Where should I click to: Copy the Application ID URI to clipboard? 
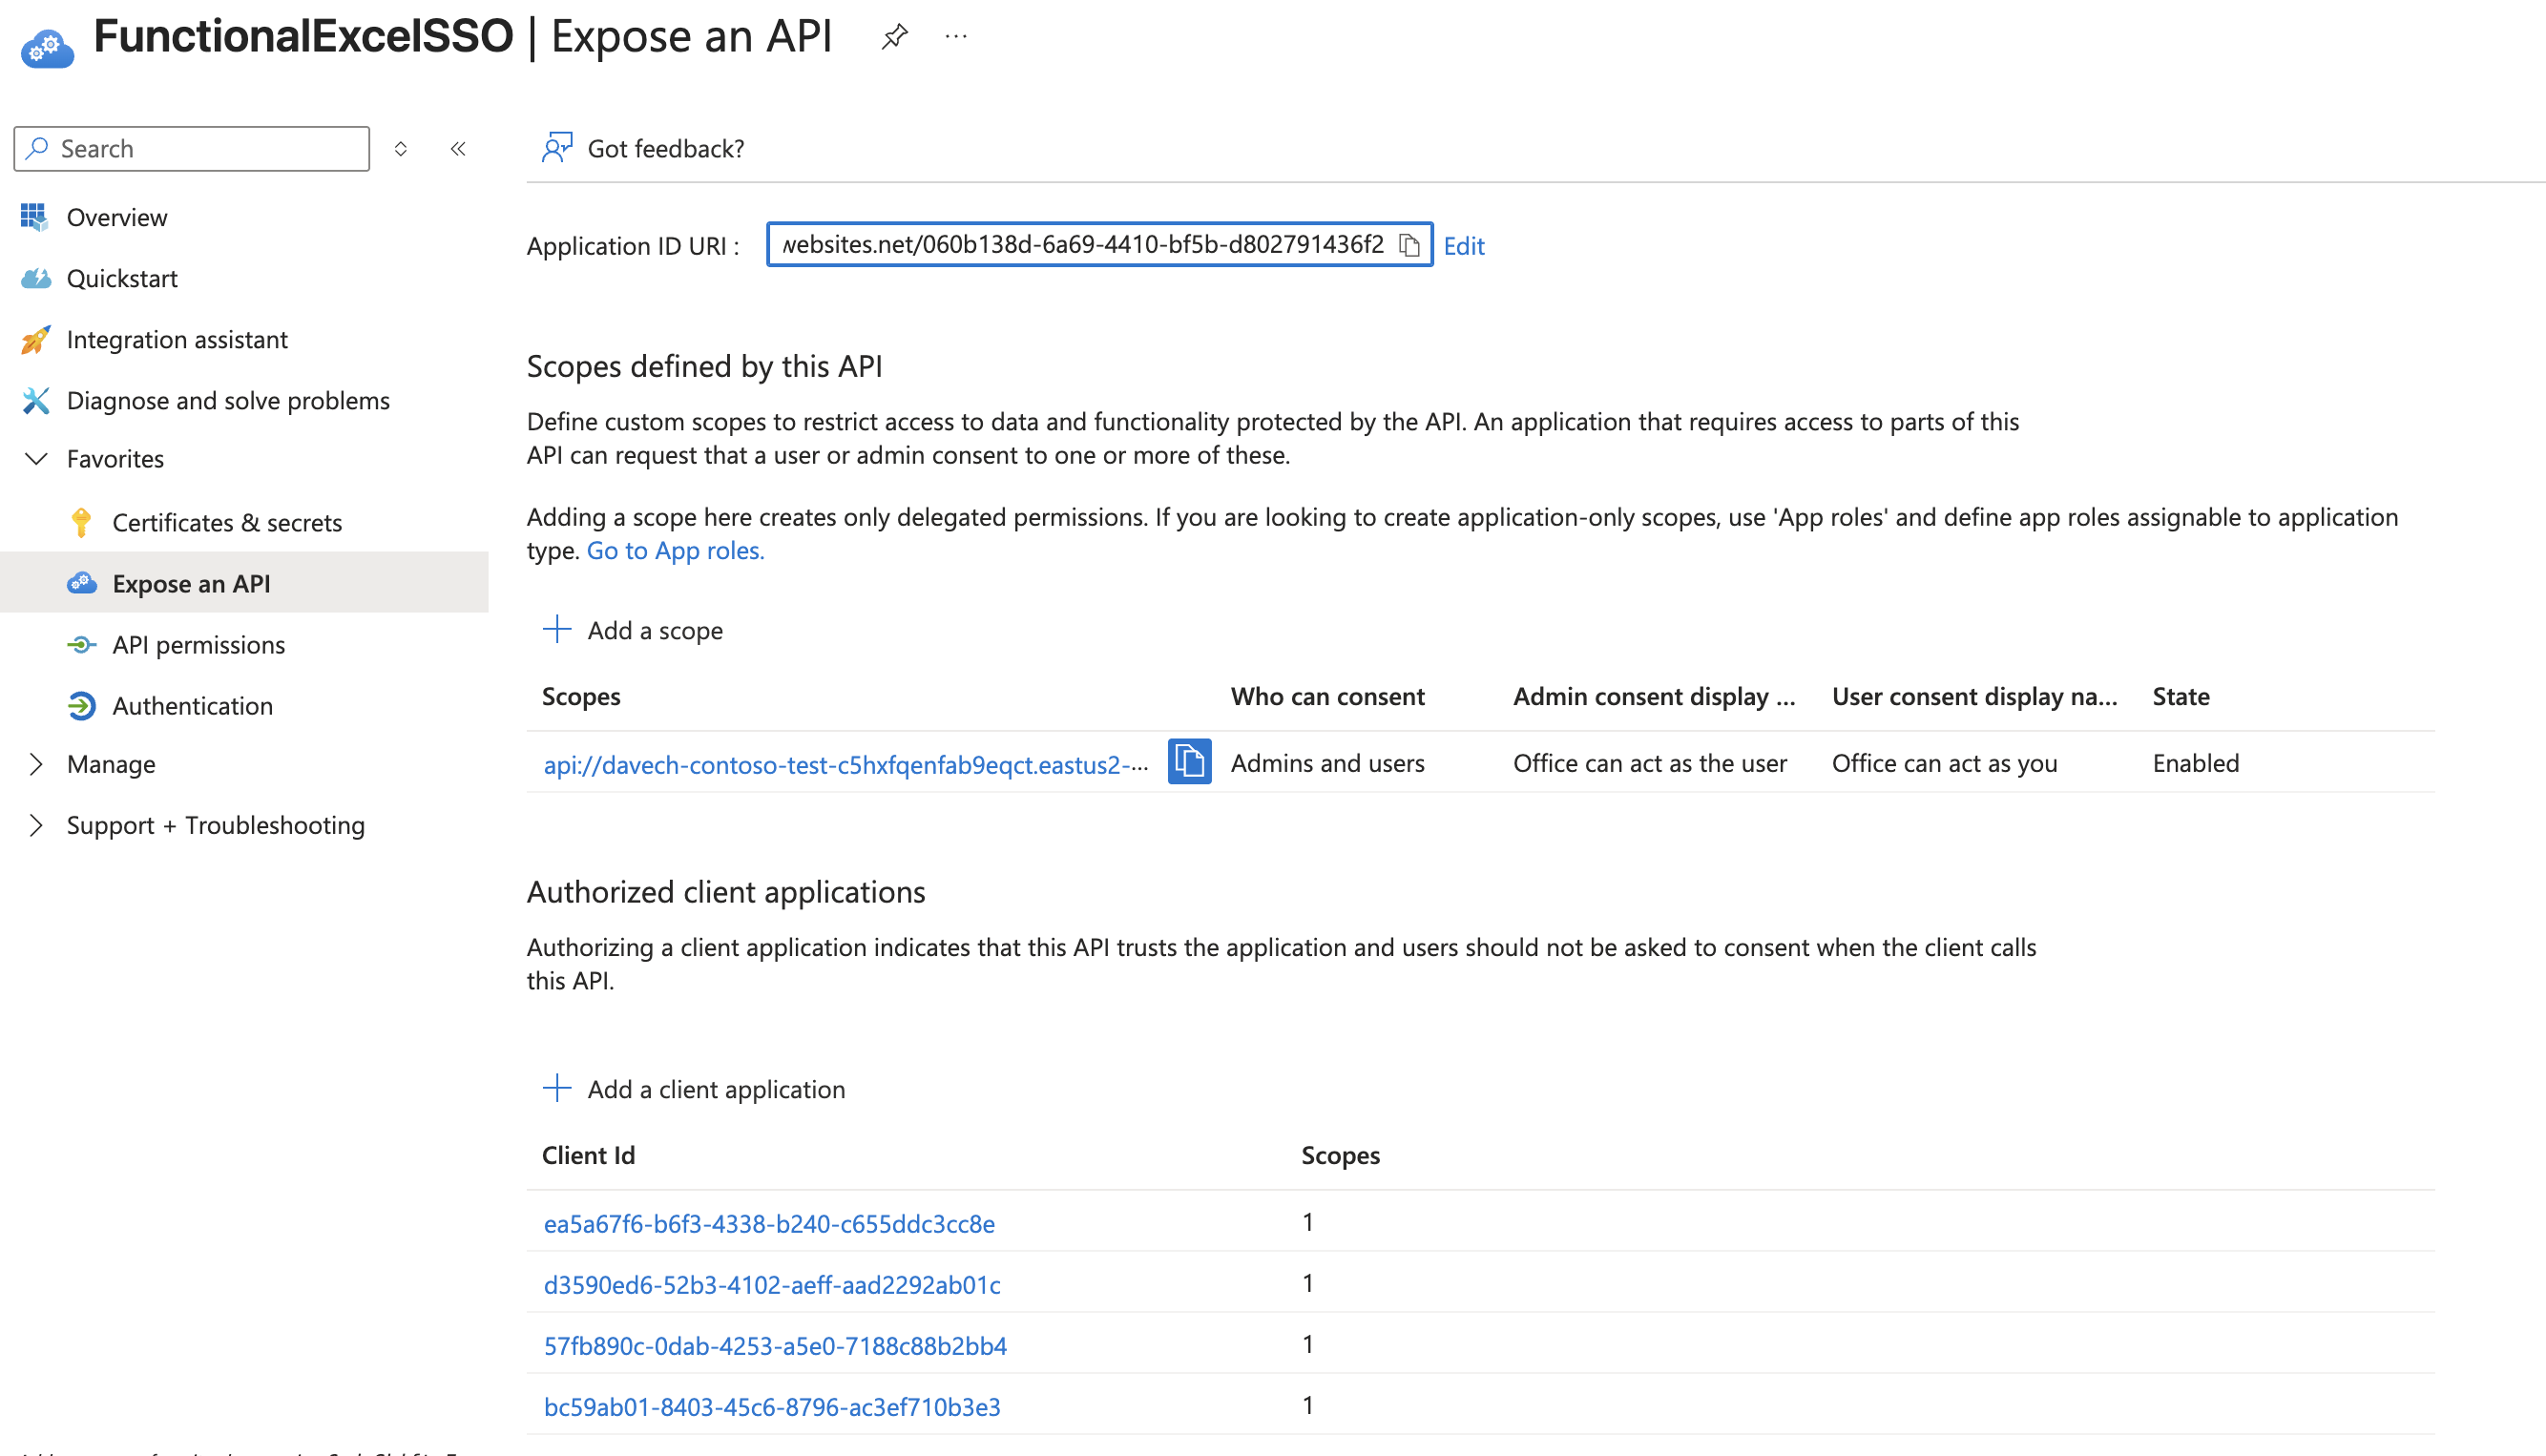tap(1409, 245)
